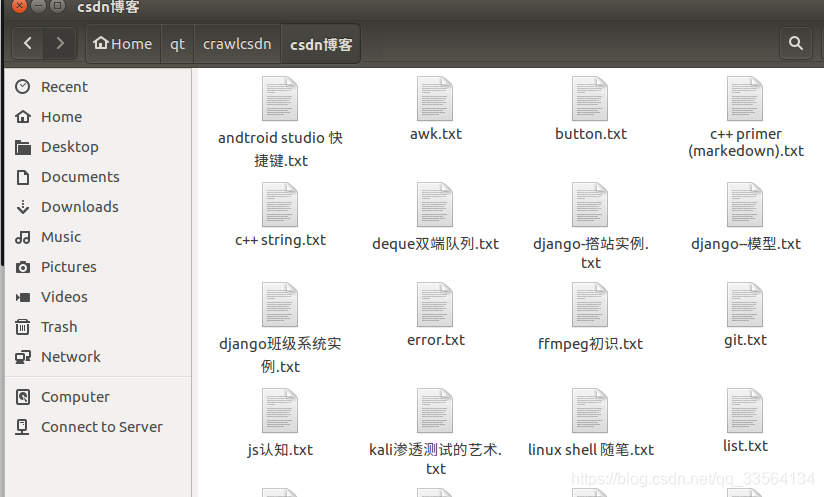
Task: Select the deque双端队列.txt file icon
Action: 435,205
